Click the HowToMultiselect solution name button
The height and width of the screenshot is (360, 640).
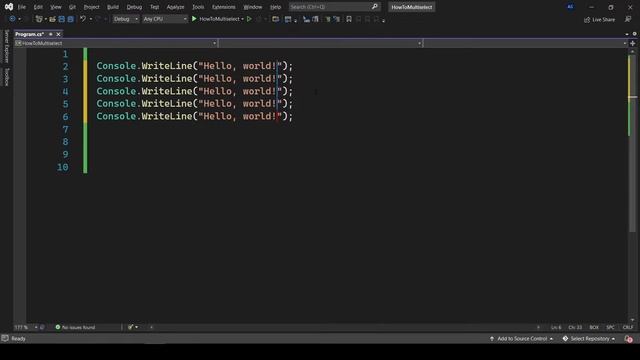pyautogui.click(x=411, y=7)
